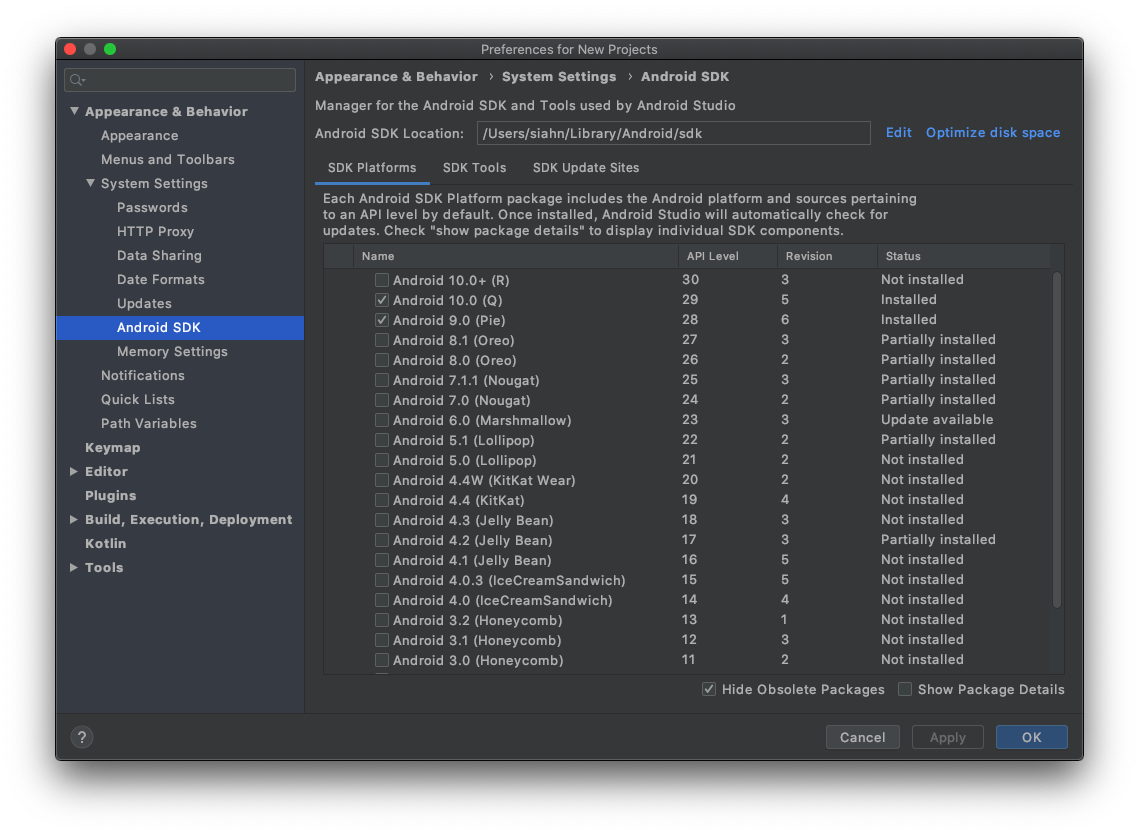Click the Optimize disk space link
Viewport: 1139px width, 834px height.
992,133
